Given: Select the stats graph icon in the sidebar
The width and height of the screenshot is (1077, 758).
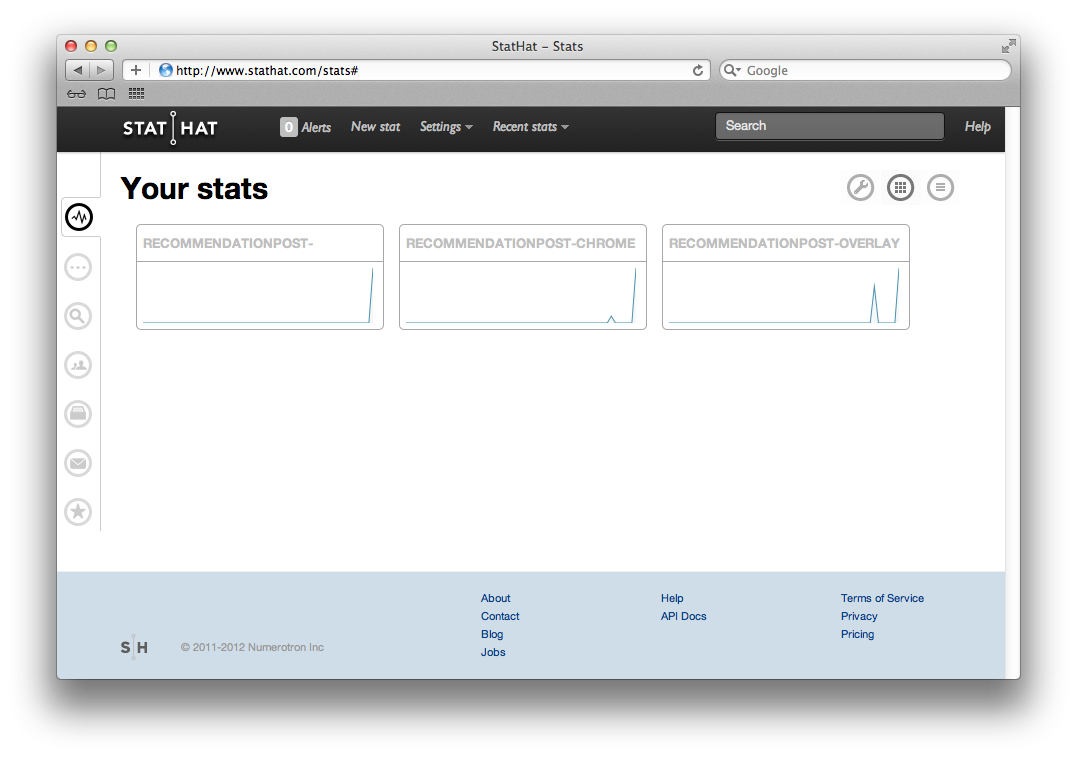Looking at the screenshot, I should (x=79, y=217).
